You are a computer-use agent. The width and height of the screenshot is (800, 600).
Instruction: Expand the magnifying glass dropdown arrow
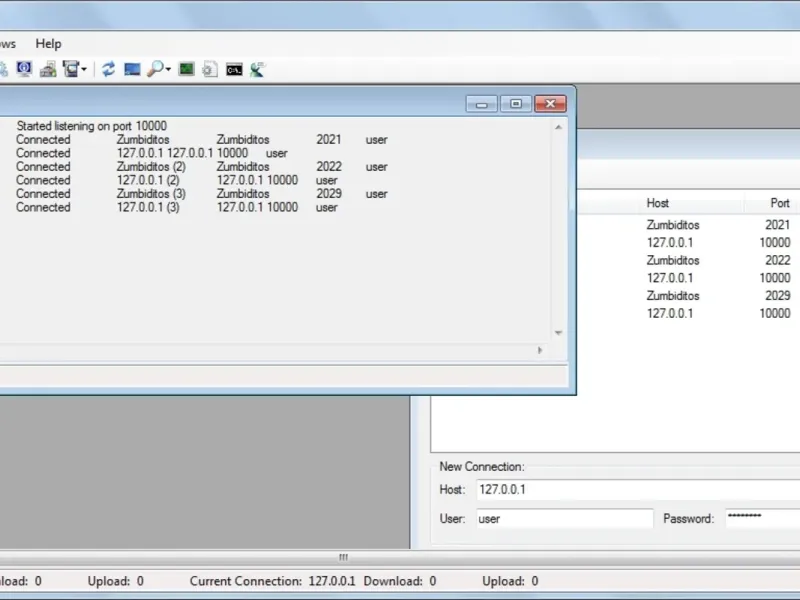tap(168, 69)
